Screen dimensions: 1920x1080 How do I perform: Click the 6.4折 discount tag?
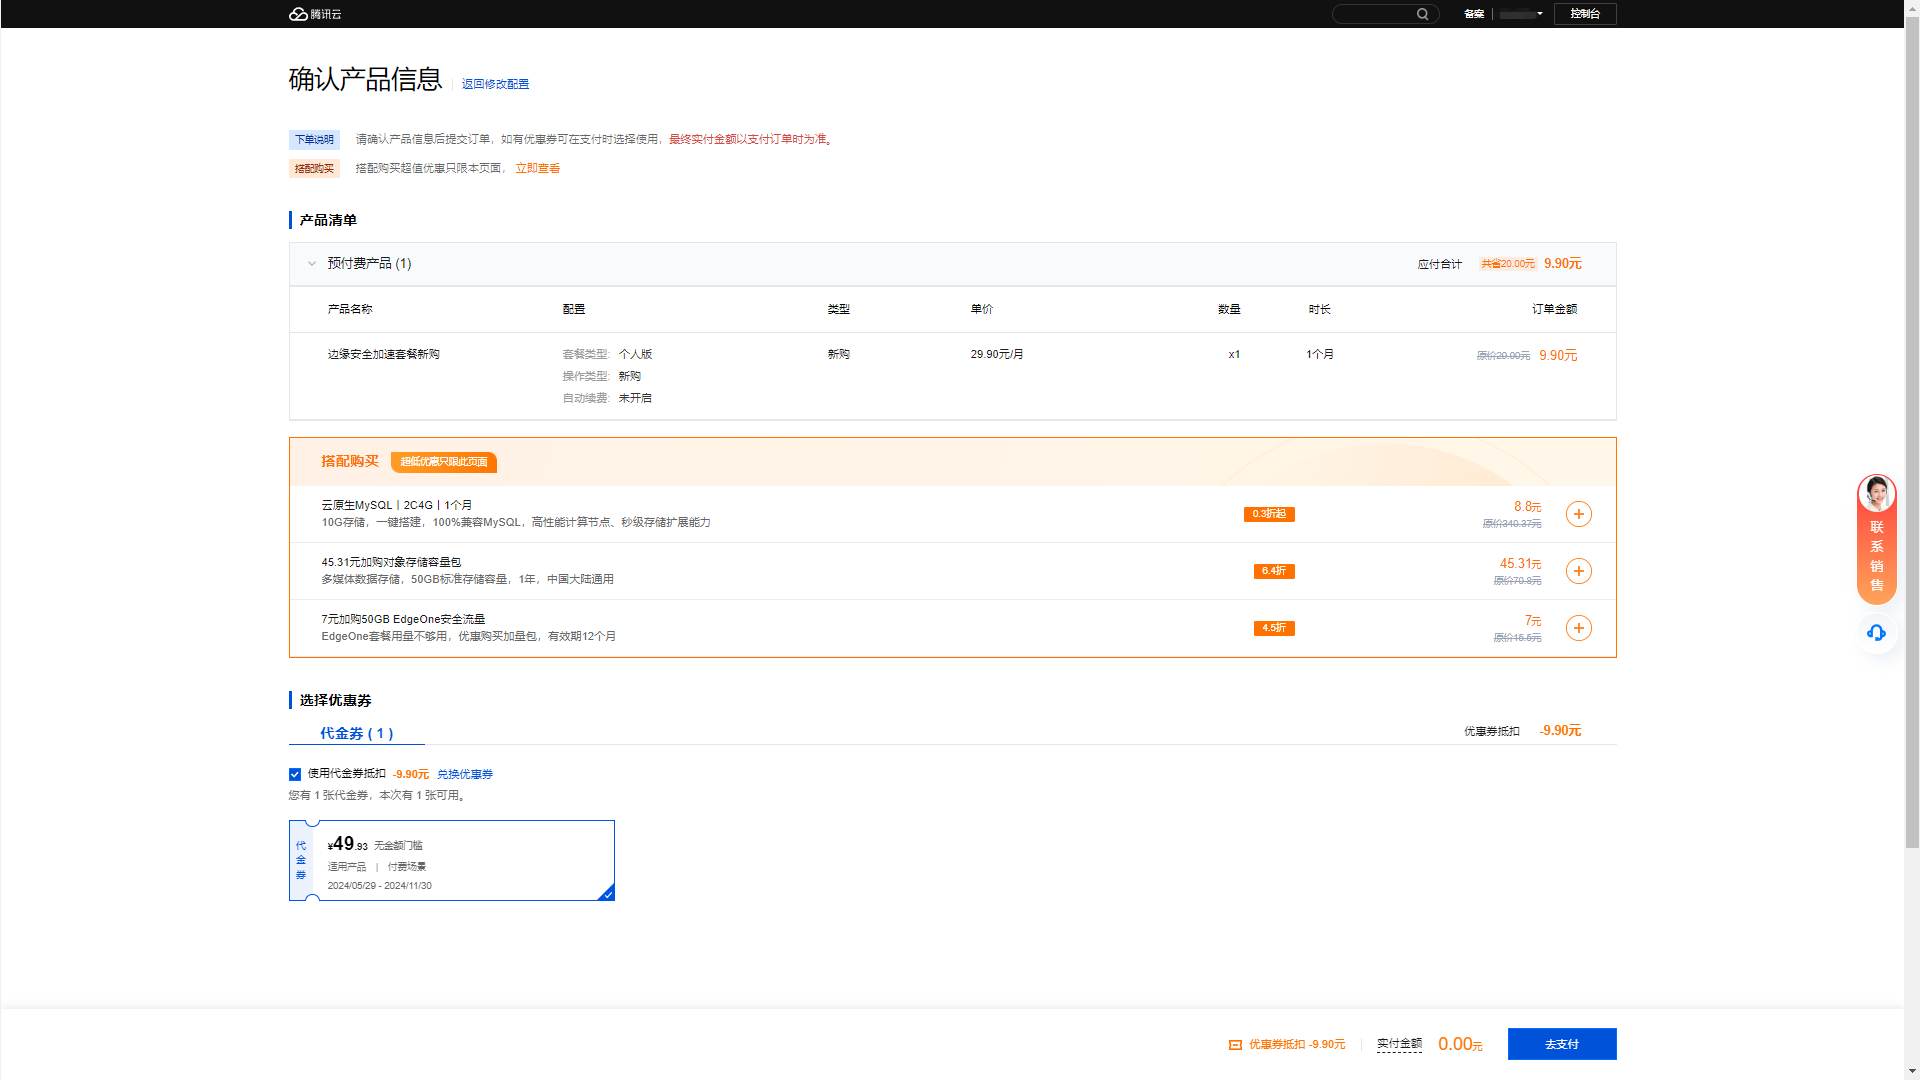click(x=1274, y=571)
